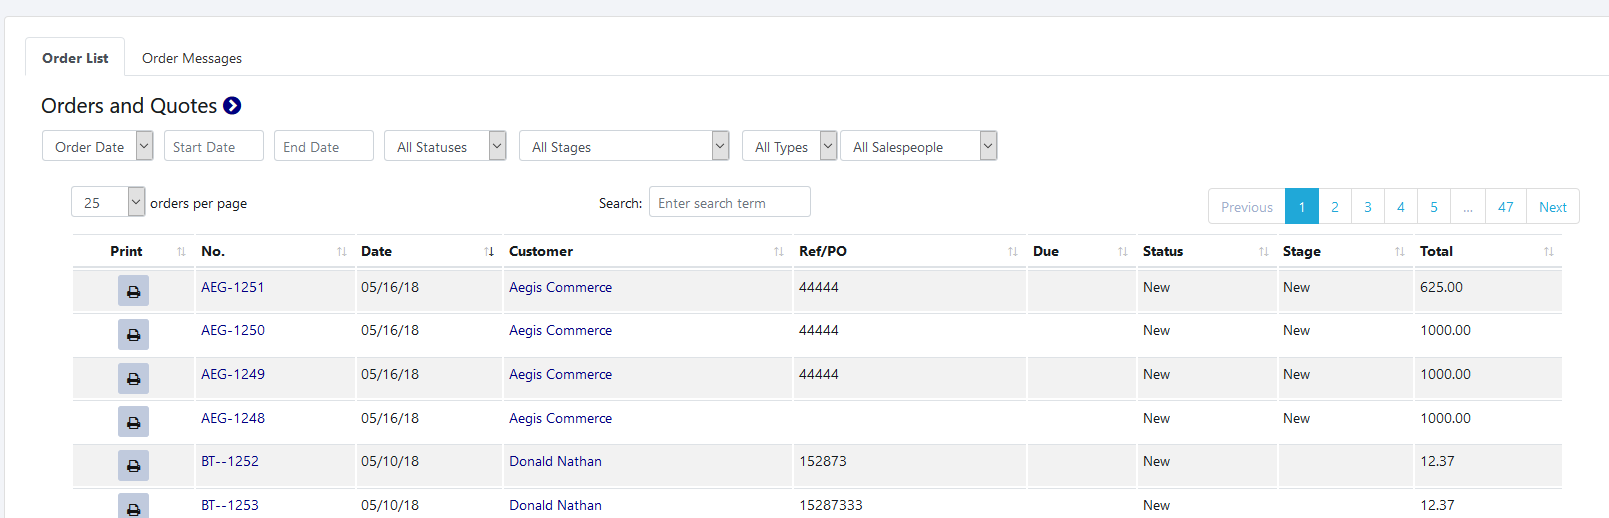1609x518 pixels.
Task: Open the All Types filter dropdown
Action: point(789,146)
